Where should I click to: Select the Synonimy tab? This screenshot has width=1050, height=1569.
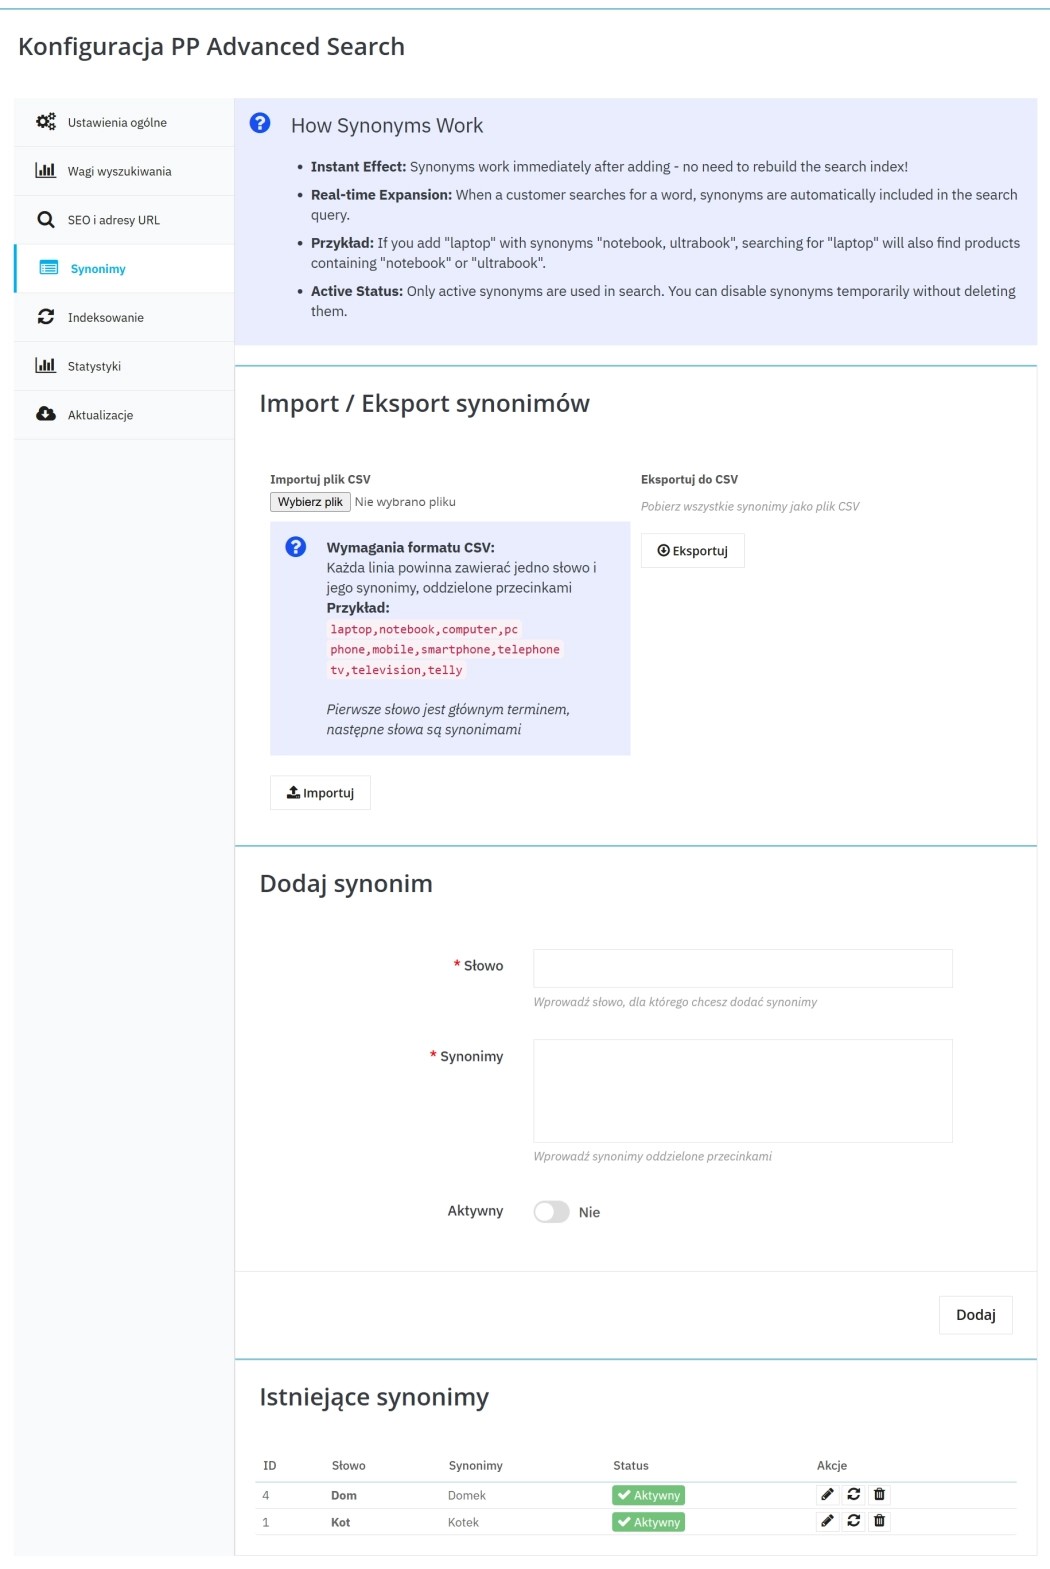tap(124, 269)
